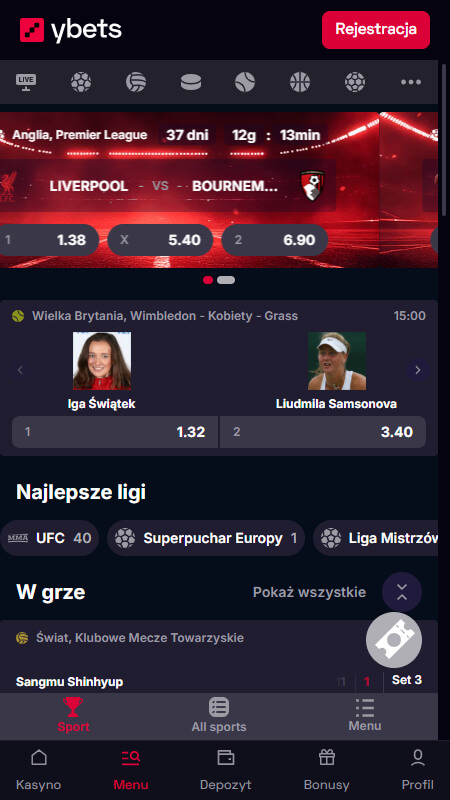Select Liudmila Samsonova odds 3.40
Image resolution: width=450 pixels, height=800 pixels.
(x=323, y=432)
